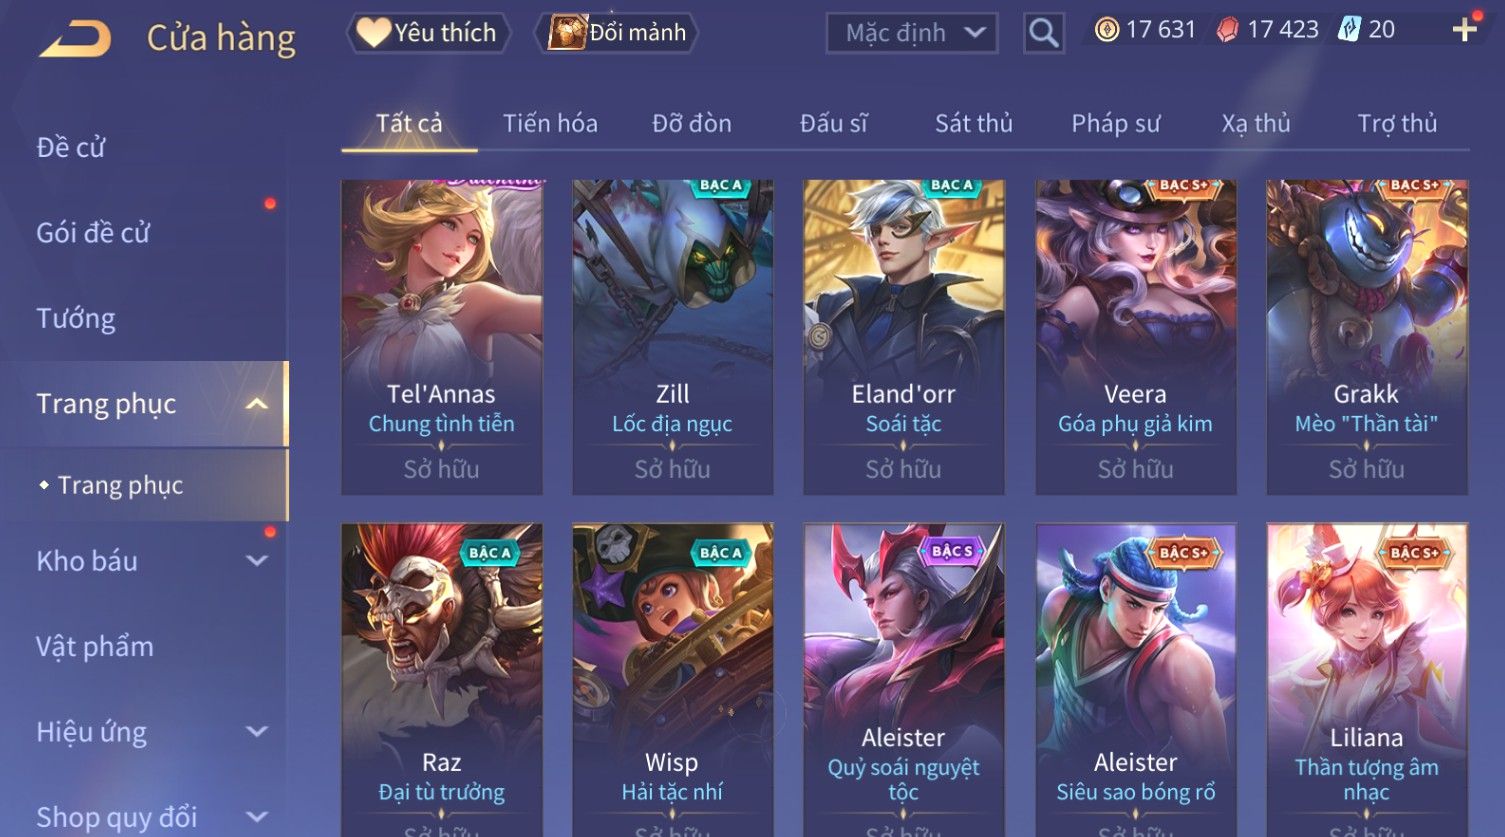Viewport: 1505px width, 837px height.
Task: Expand the Hiệu ứng sidebar section
Action: (257, 731)
